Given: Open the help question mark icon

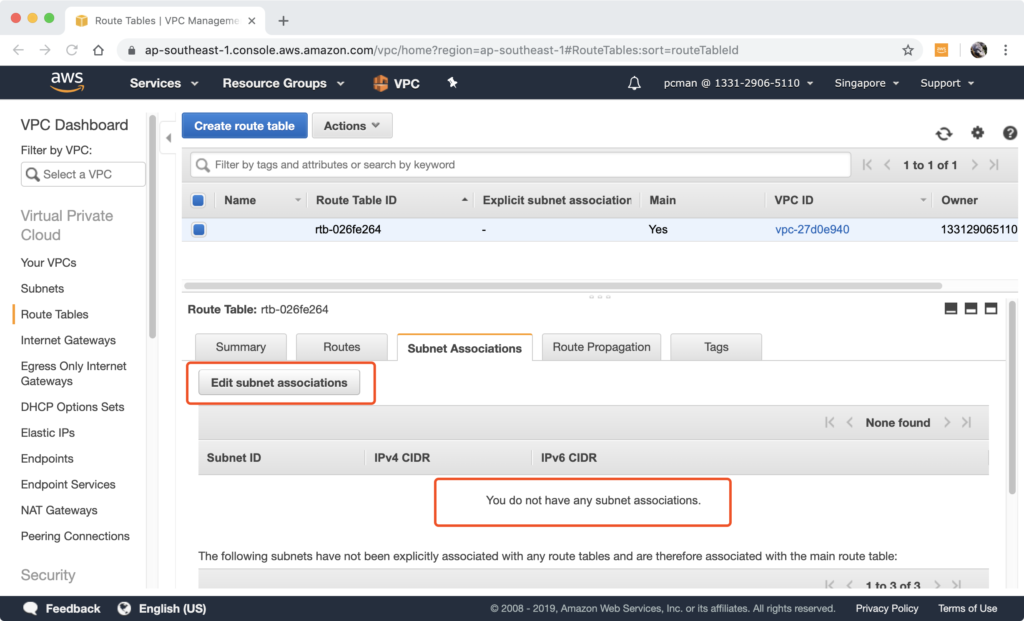Looking at the screenshot, I should pos(1010,133).
